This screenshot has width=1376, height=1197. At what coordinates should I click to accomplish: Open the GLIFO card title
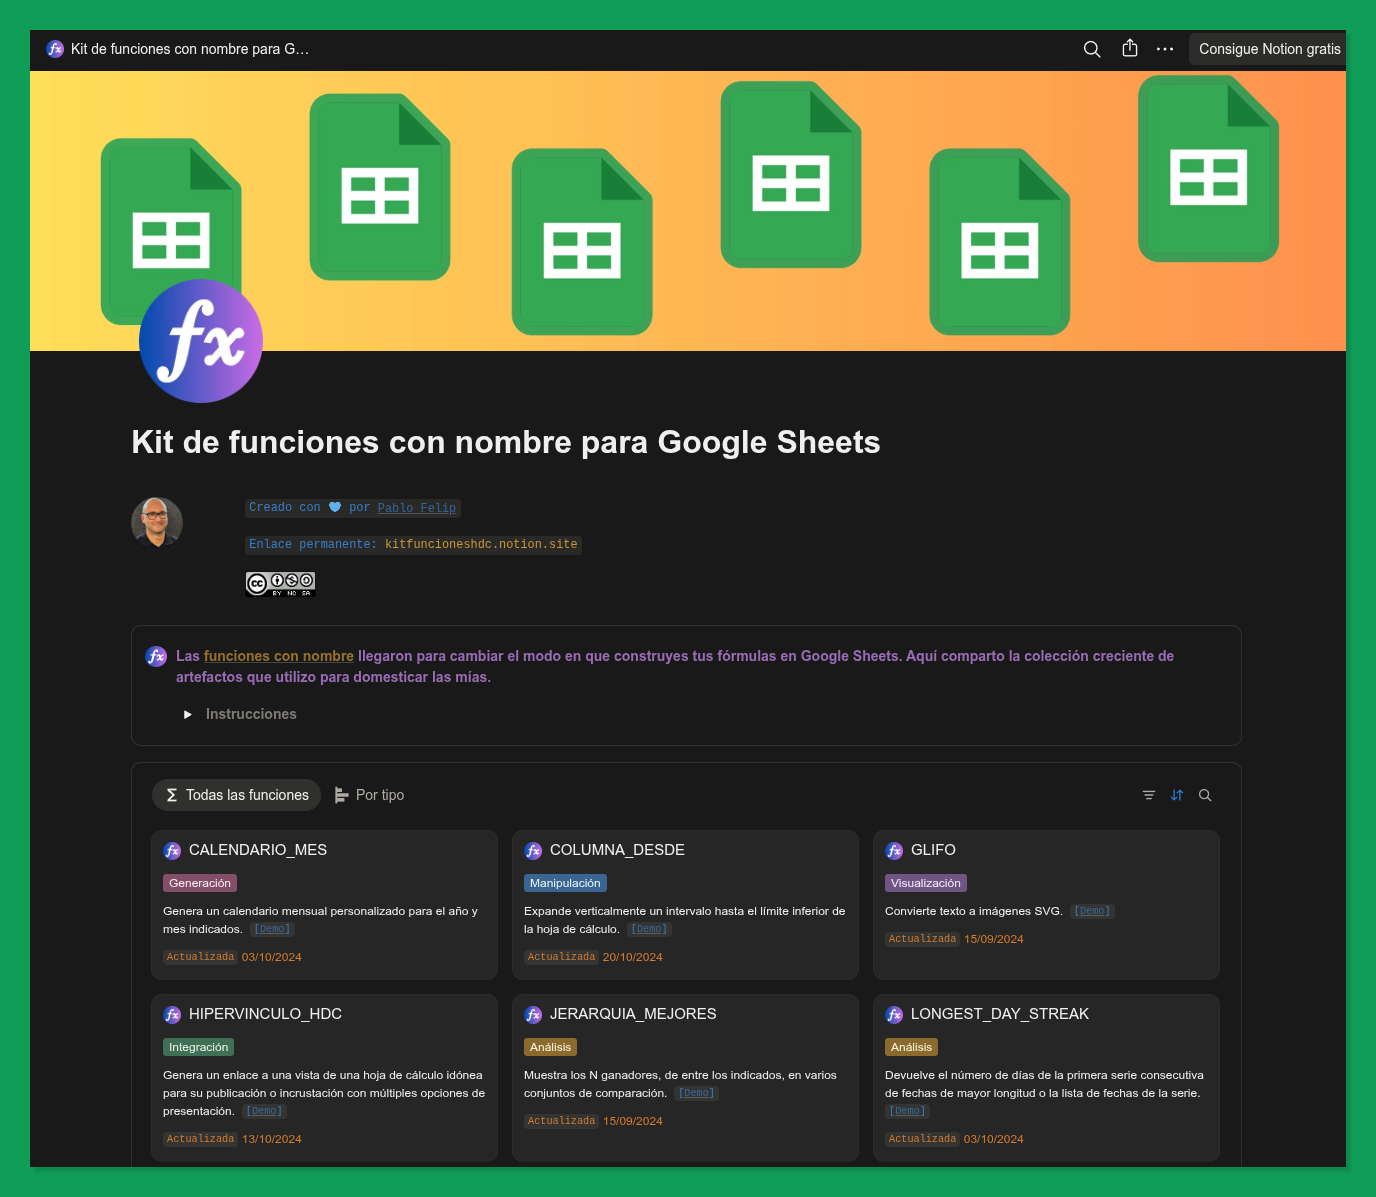(933, 850)
